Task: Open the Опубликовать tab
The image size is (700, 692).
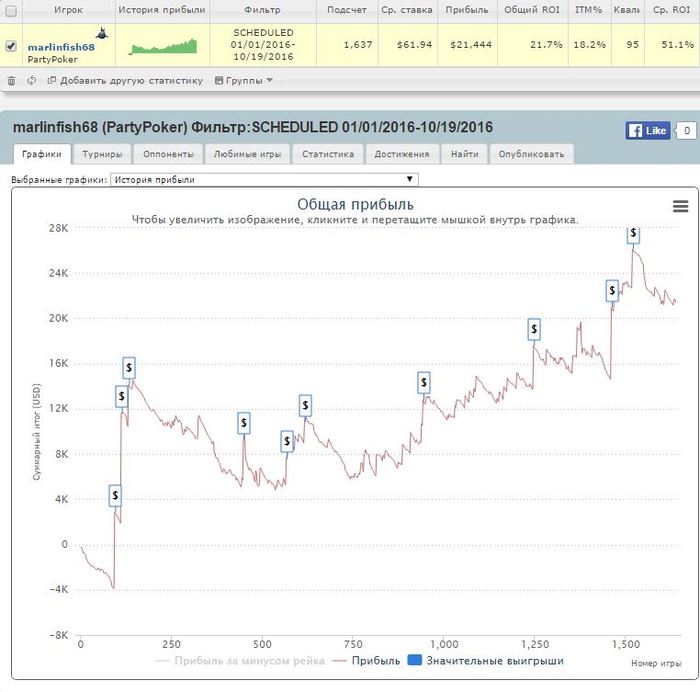Action: 531,154
